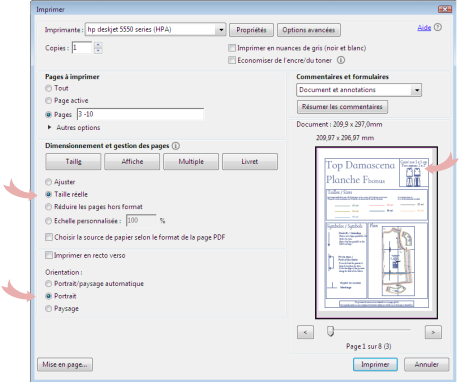Choose the Taille réelle option
This screenshot has height=382, width=460.
tap(49, 194)
